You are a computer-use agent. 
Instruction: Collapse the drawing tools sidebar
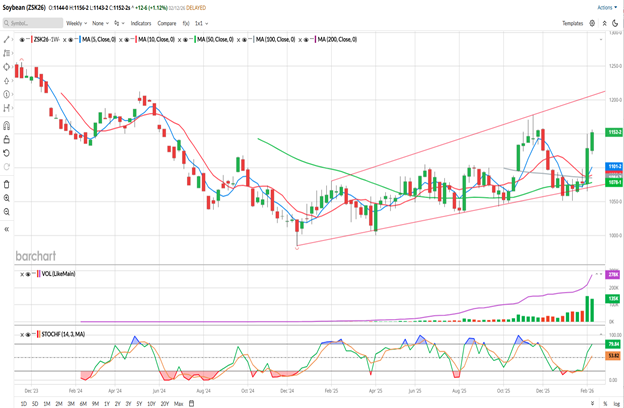[x=6, y=229]
